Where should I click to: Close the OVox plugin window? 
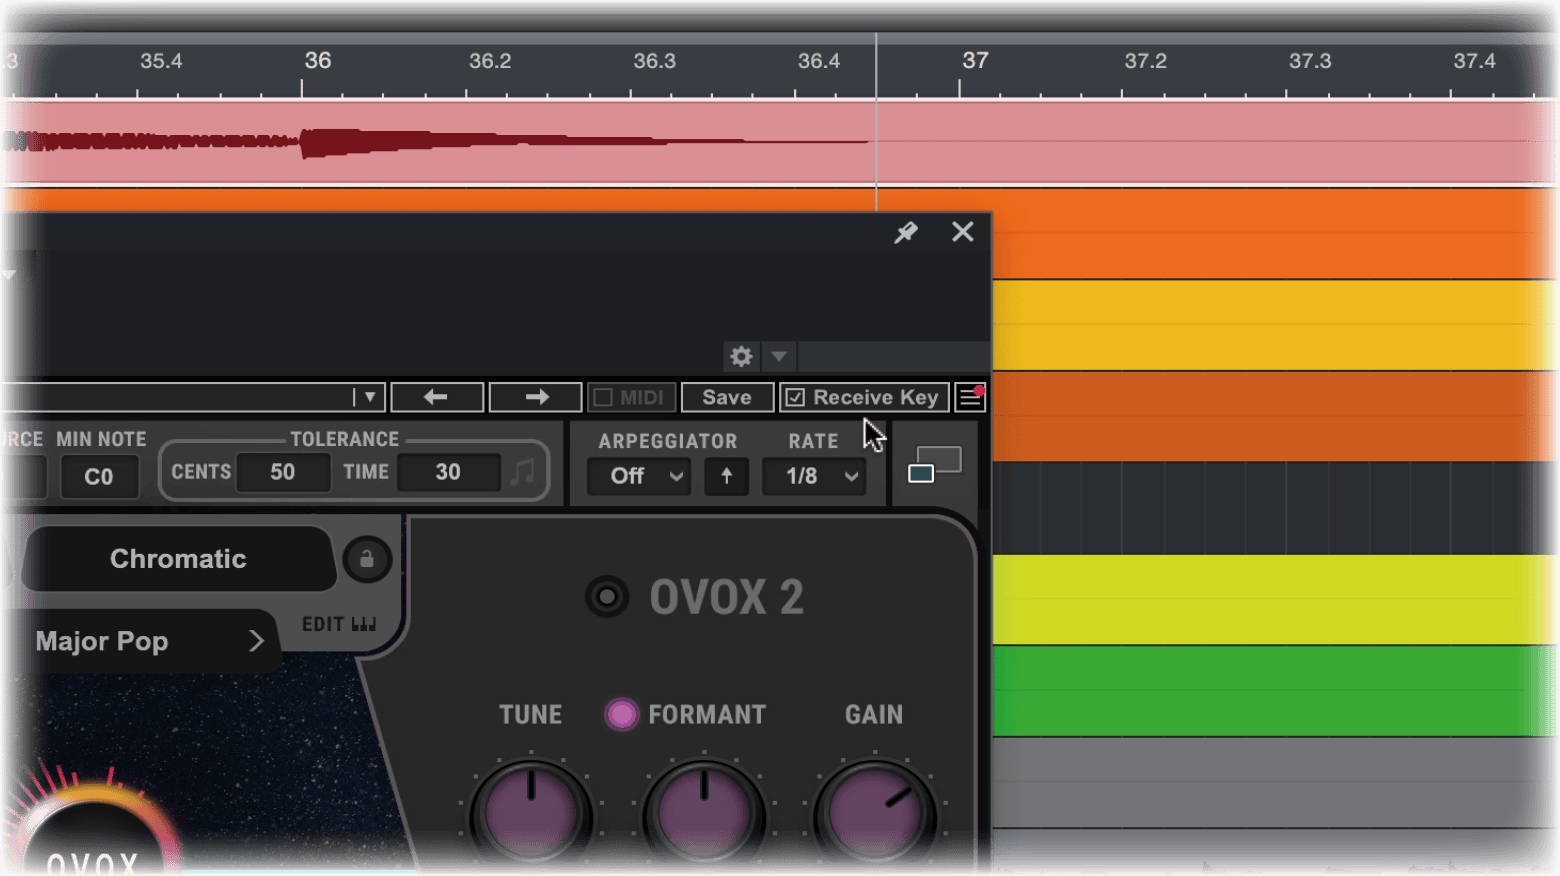pos(962,232)
